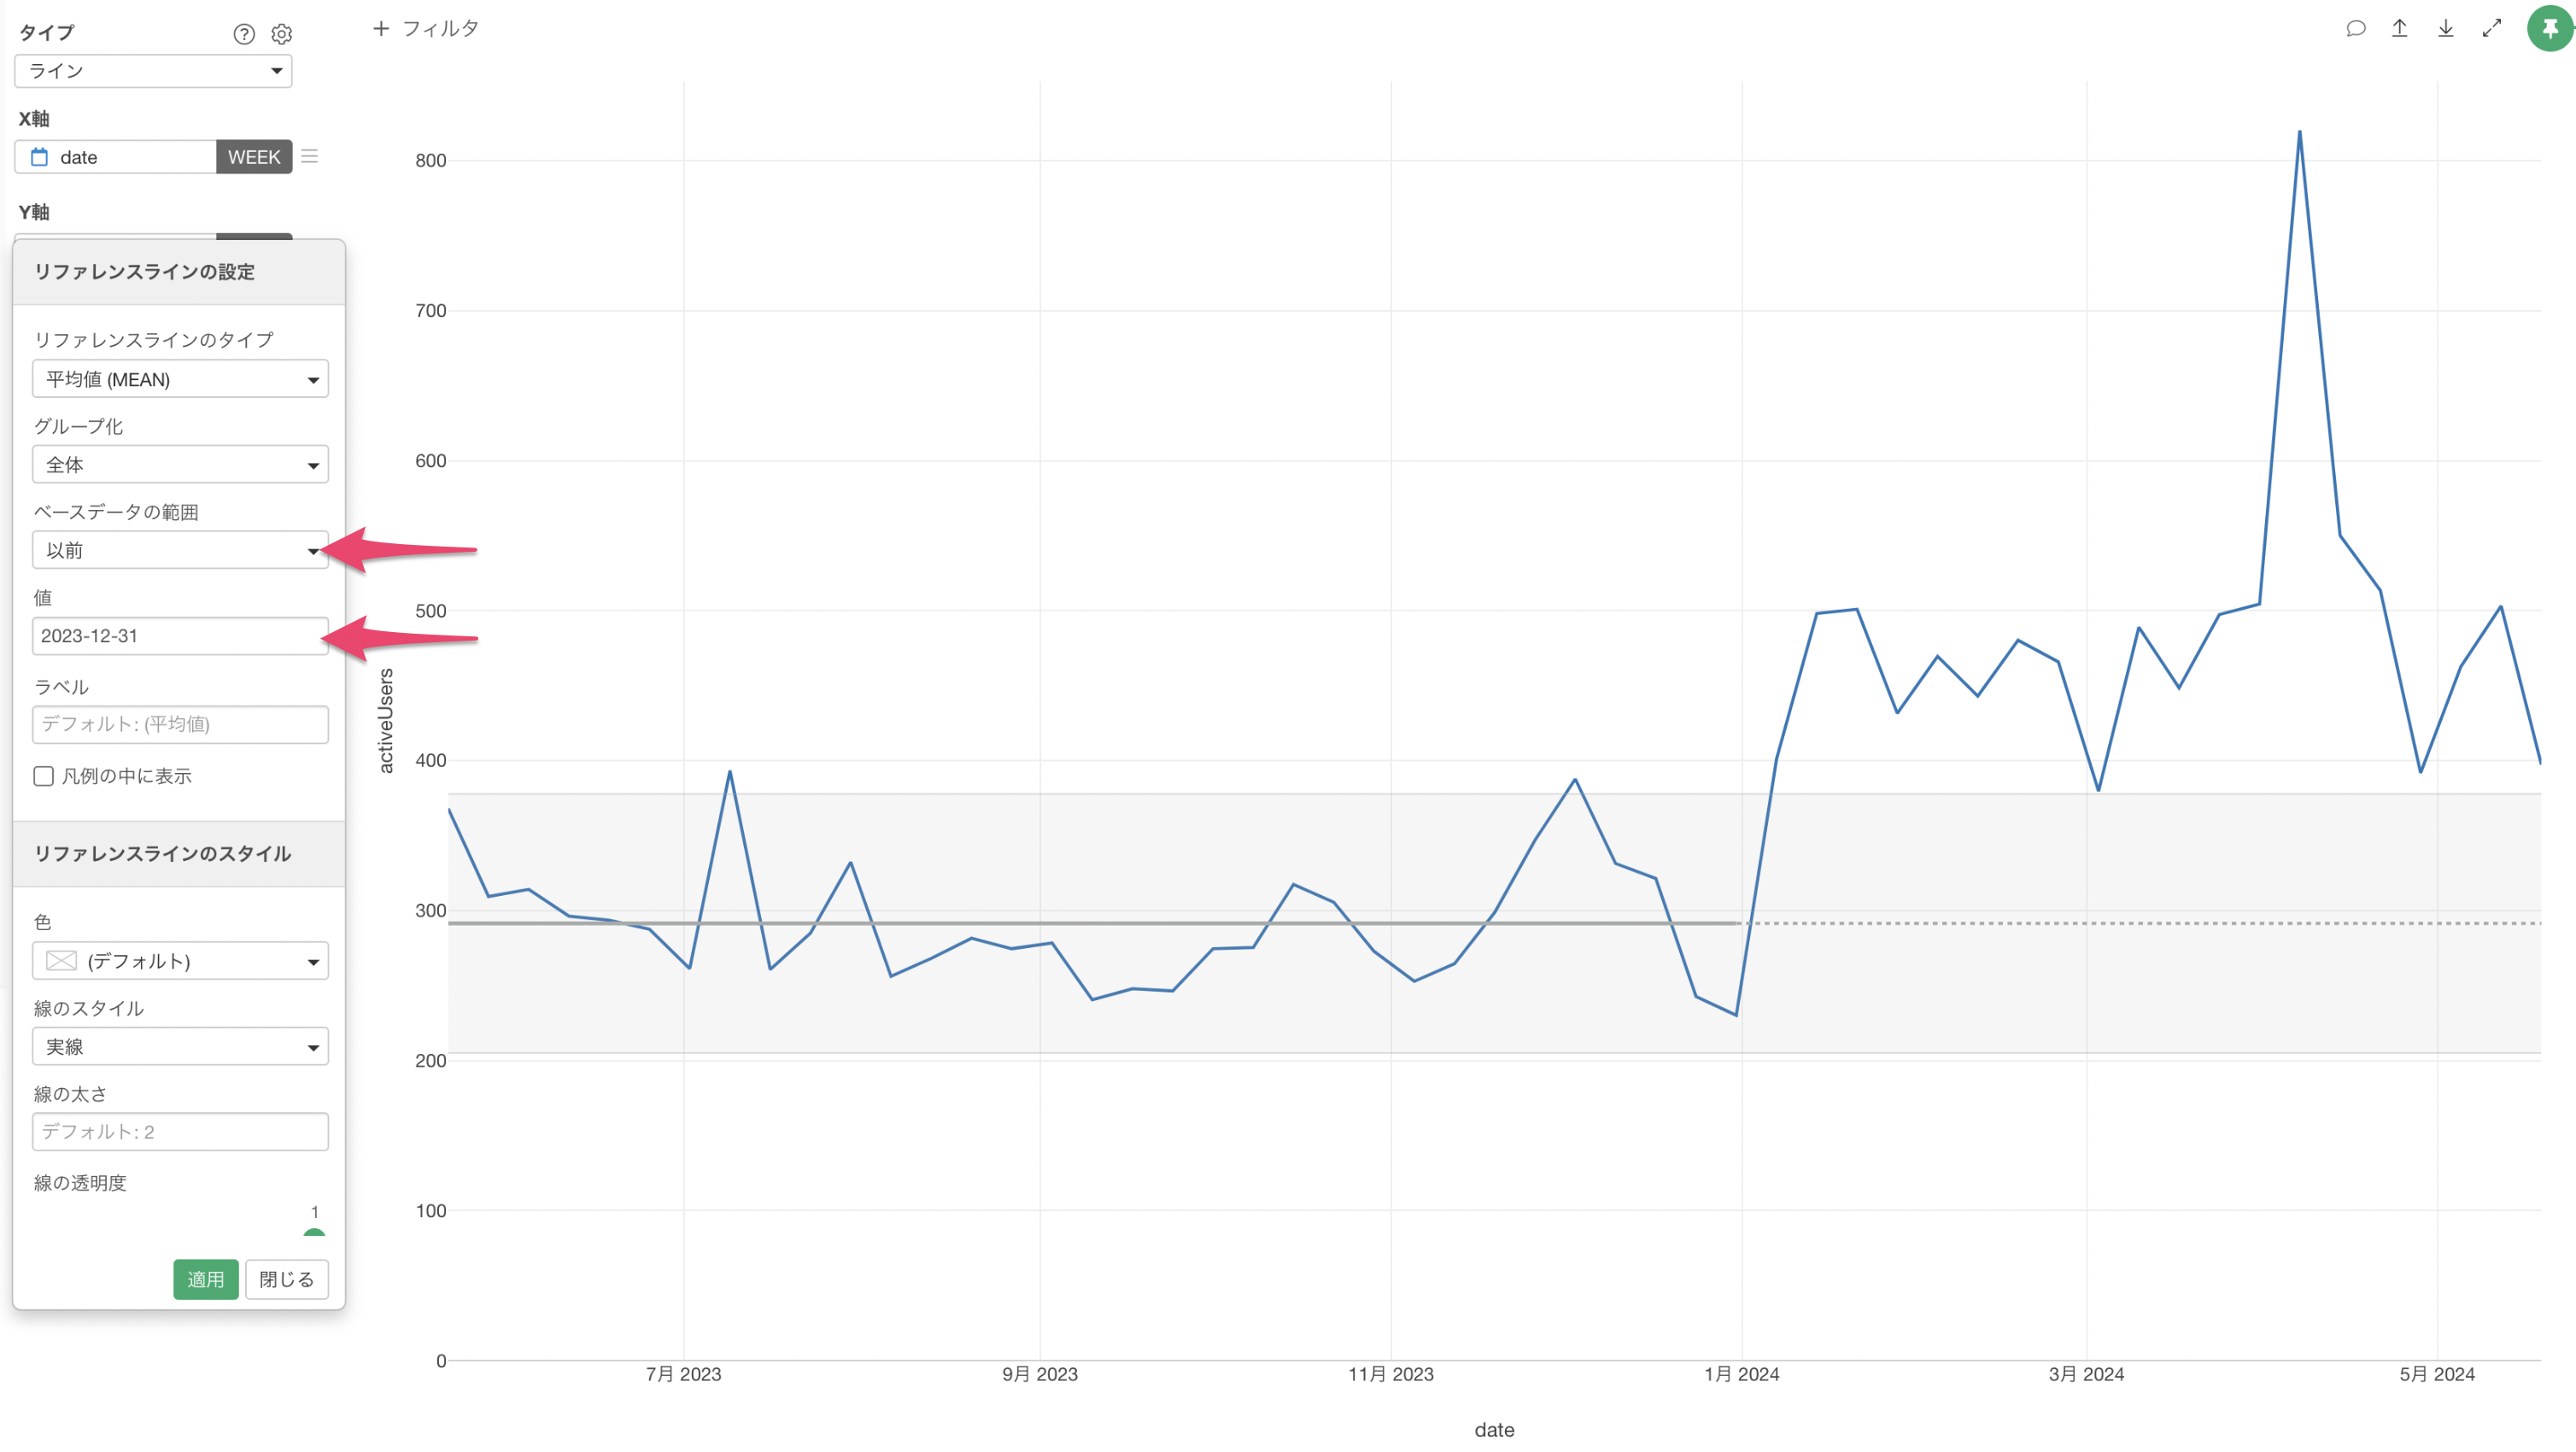Open chart settings gear icon
This screenshot has height=1452, width=2576.
(x=282, y=34)
